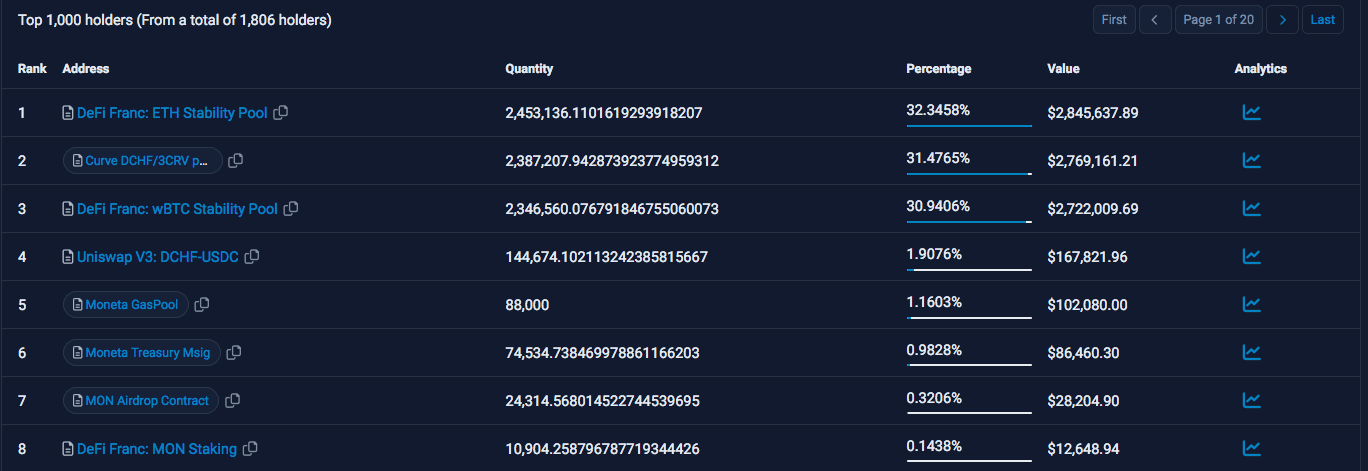Open DeFi Franc: wBTC Stability Pool link
This screenshot has height=471, width=1368.
[177, 209]
